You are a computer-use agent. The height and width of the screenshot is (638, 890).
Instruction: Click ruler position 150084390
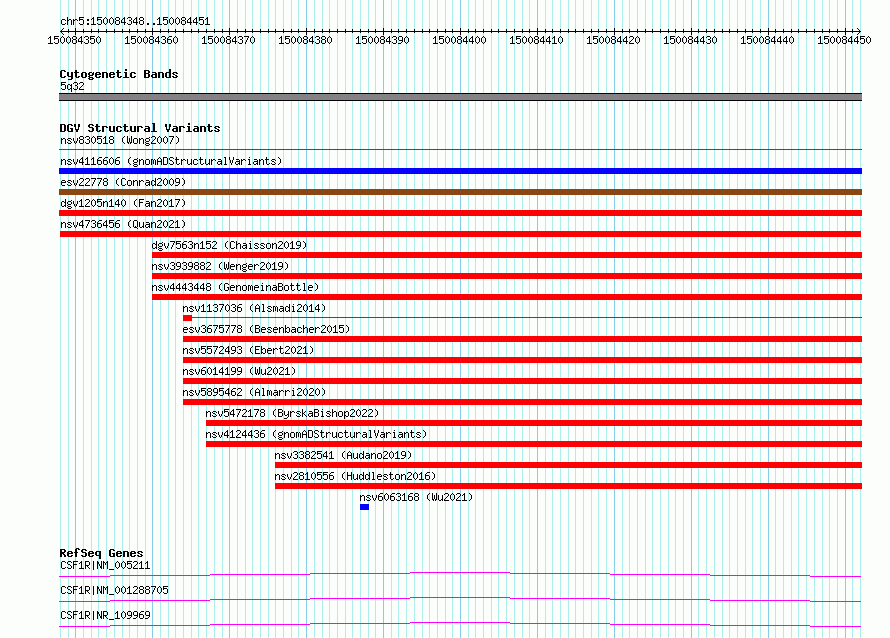click(x=383, y=40)
